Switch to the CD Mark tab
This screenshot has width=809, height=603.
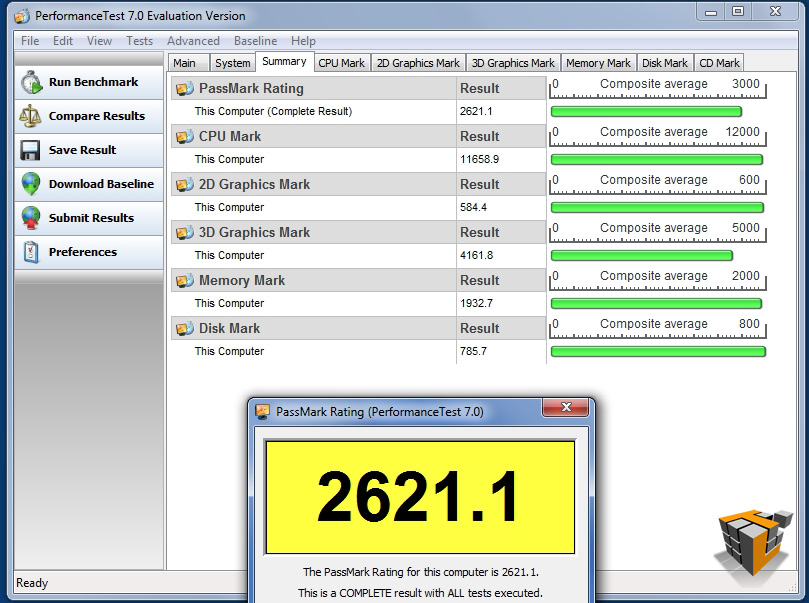click(719, 63)
